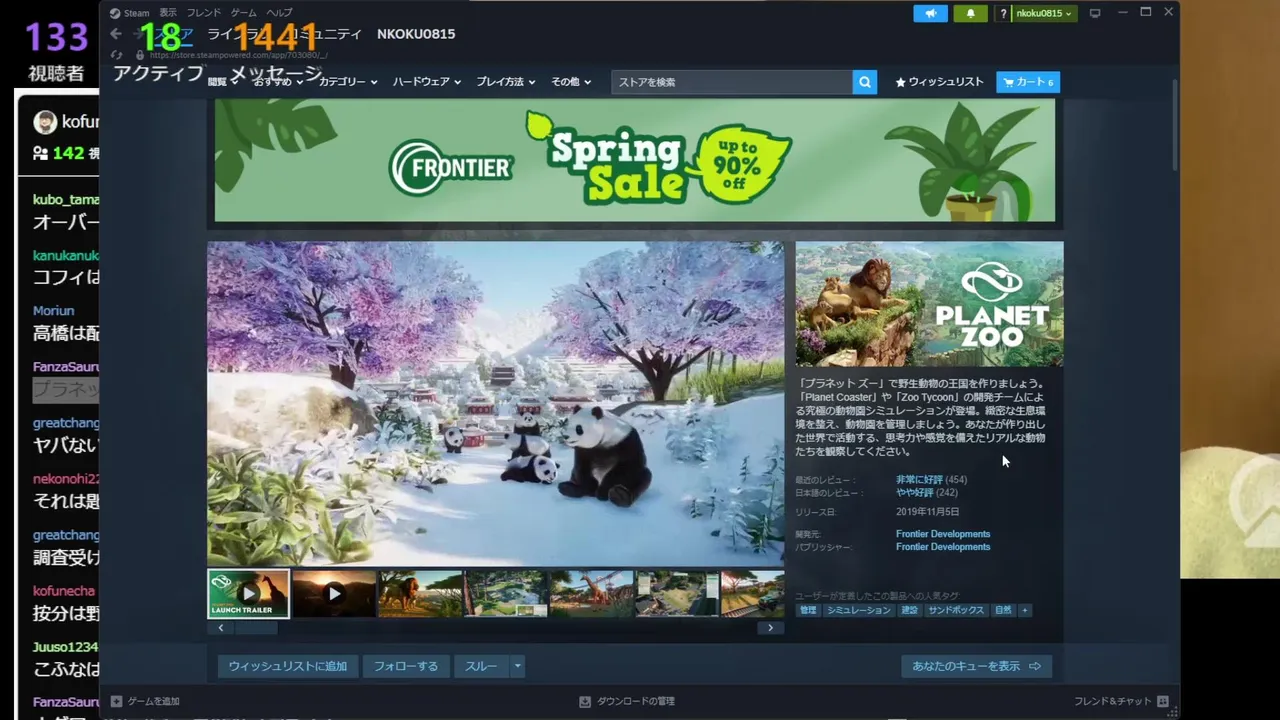Click the 管理 tag
Screen dimensions: 1280x720
[808, 610]
